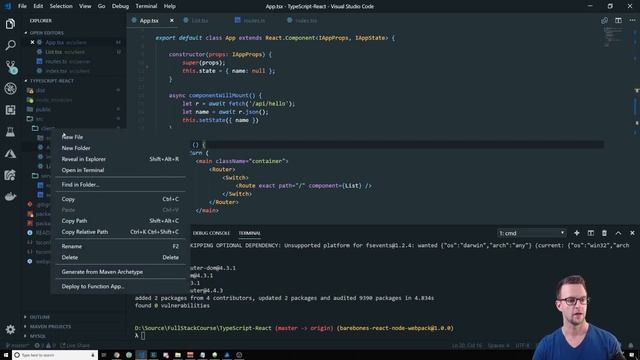
Task: Click the open changes icon in editor toolbar
Action: [604, 20]
